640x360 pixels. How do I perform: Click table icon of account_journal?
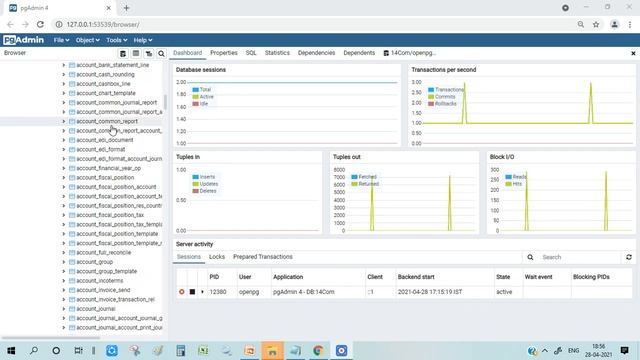72,309
